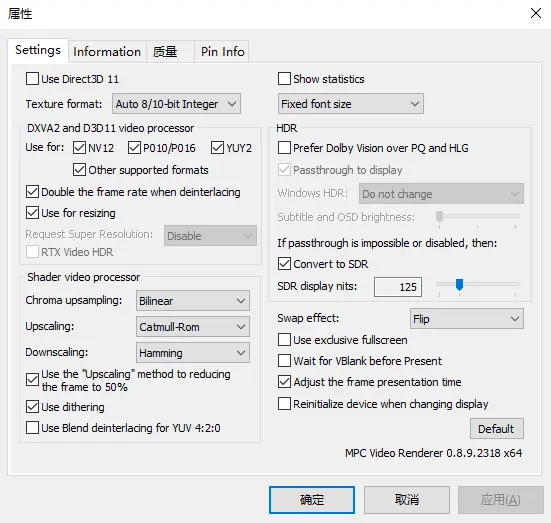This screenshot has width=551, height=523.
Task: Click the SDR display nits slider thumb
Action: (x=459, y=284)
